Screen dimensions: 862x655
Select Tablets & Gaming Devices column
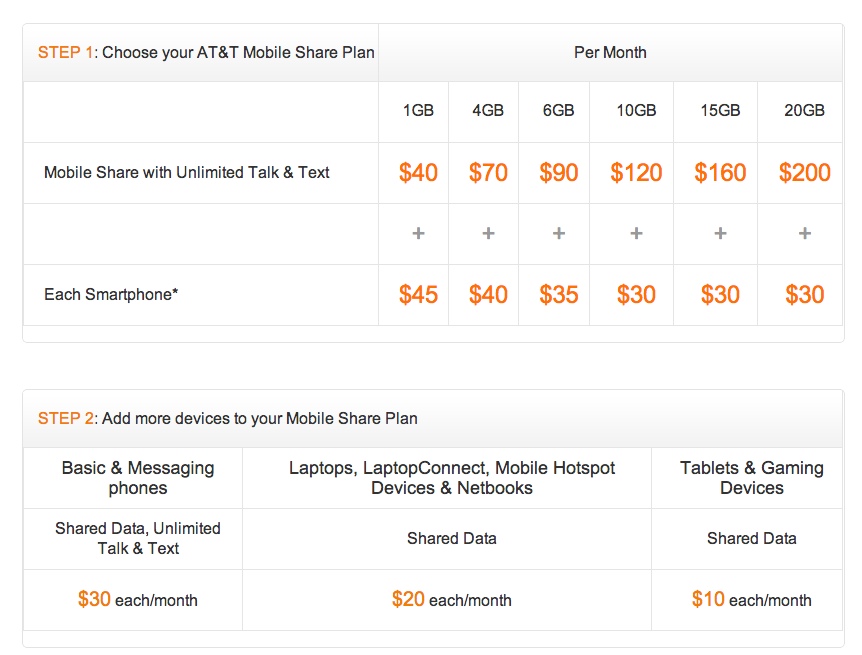(x=751, y=477)
